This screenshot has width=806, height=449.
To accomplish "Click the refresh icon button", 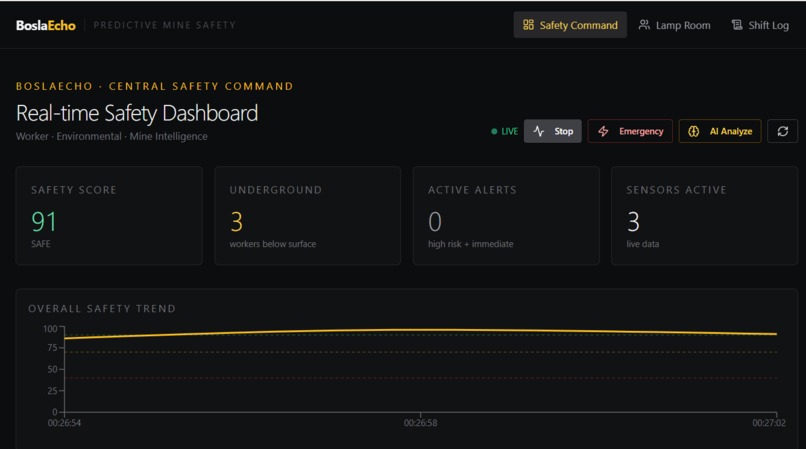I will point(782,131).
